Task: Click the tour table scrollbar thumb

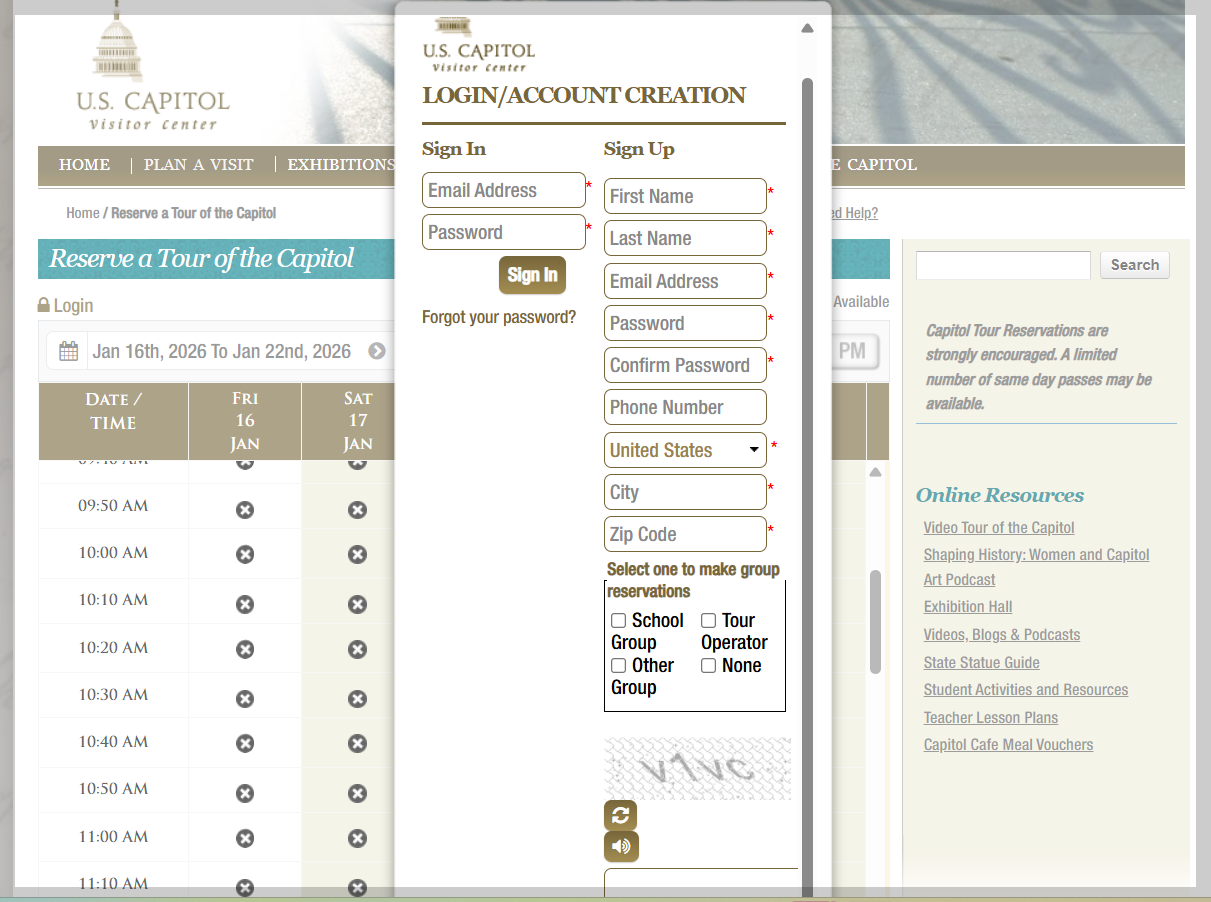Action: tap(876, 621)
